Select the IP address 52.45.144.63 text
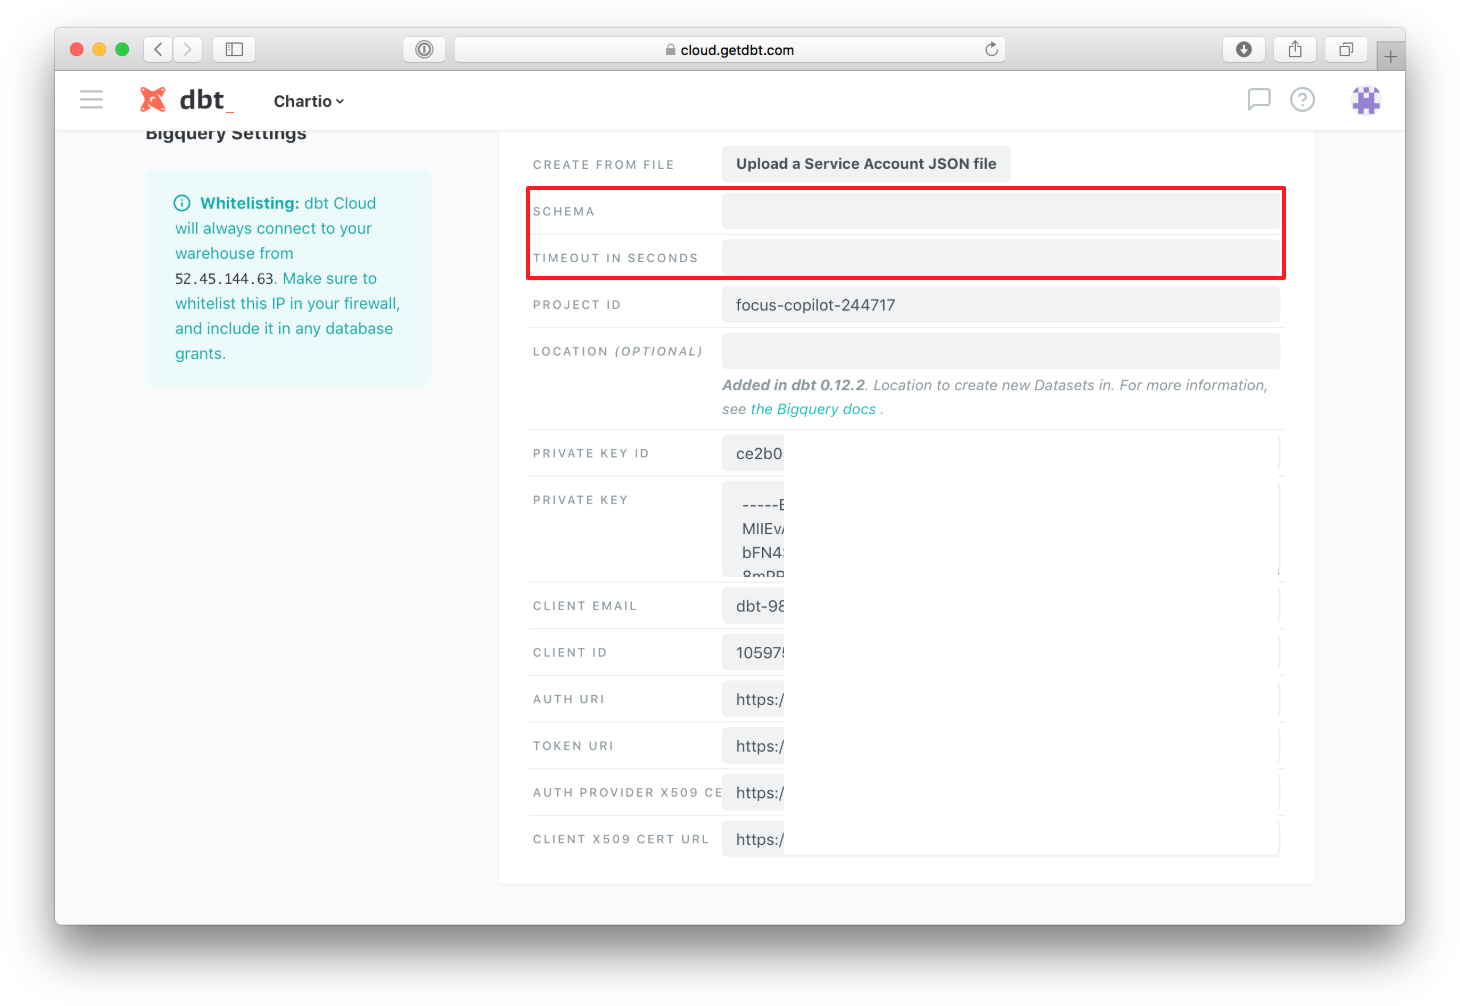 224,279
